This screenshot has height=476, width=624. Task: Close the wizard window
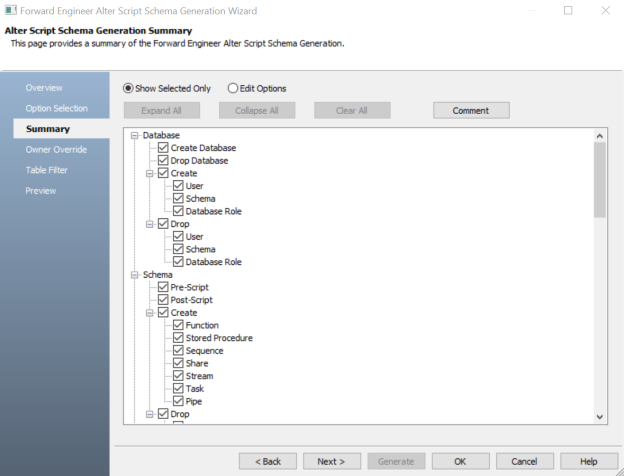(x=606, y=10)
